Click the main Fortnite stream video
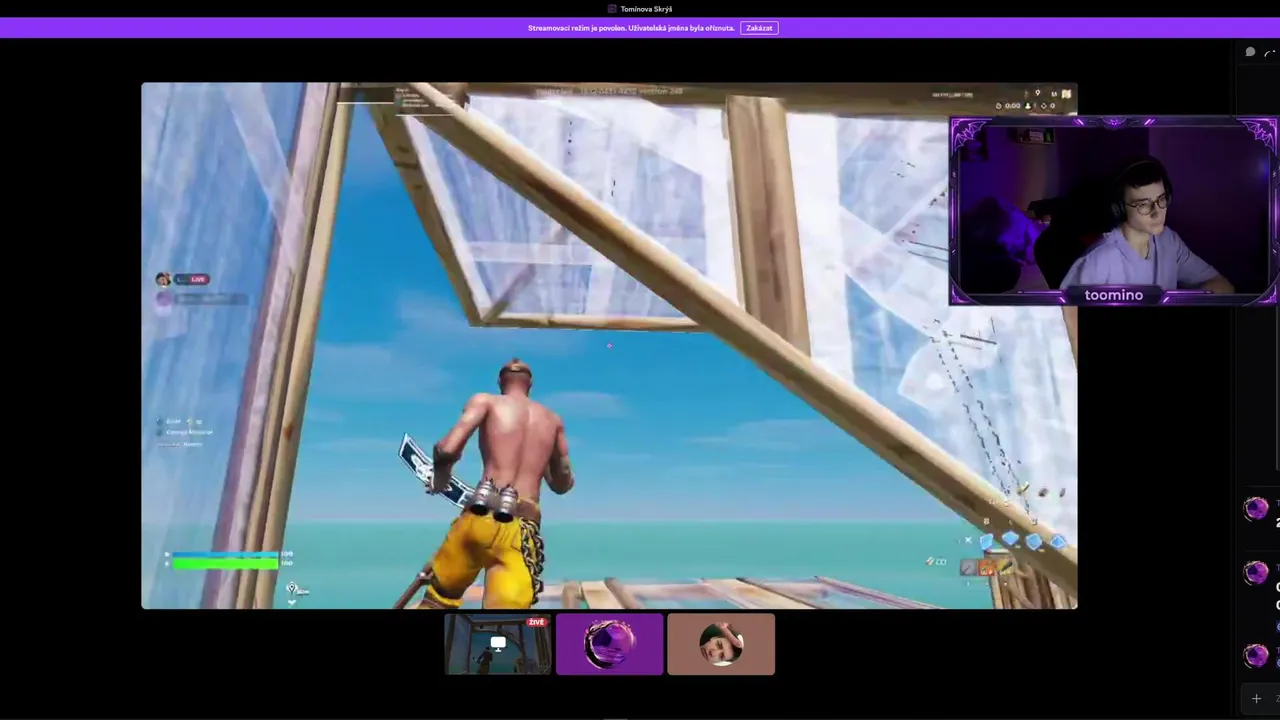Screen dimensions: 1280x720 609,345
